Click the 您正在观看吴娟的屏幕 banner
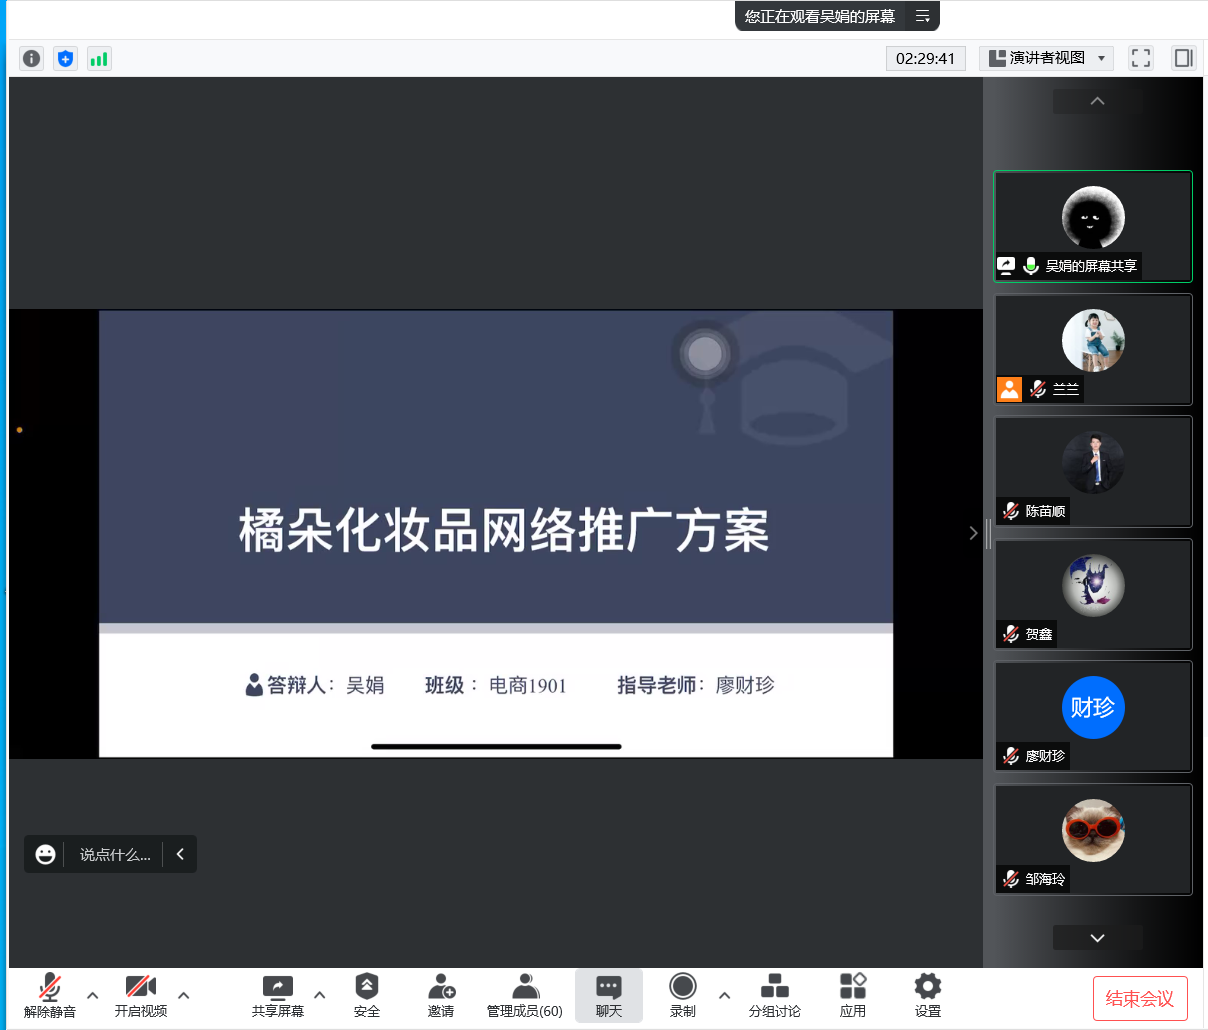Viewport: 1208px width, 1030px height. click(820, 16)
